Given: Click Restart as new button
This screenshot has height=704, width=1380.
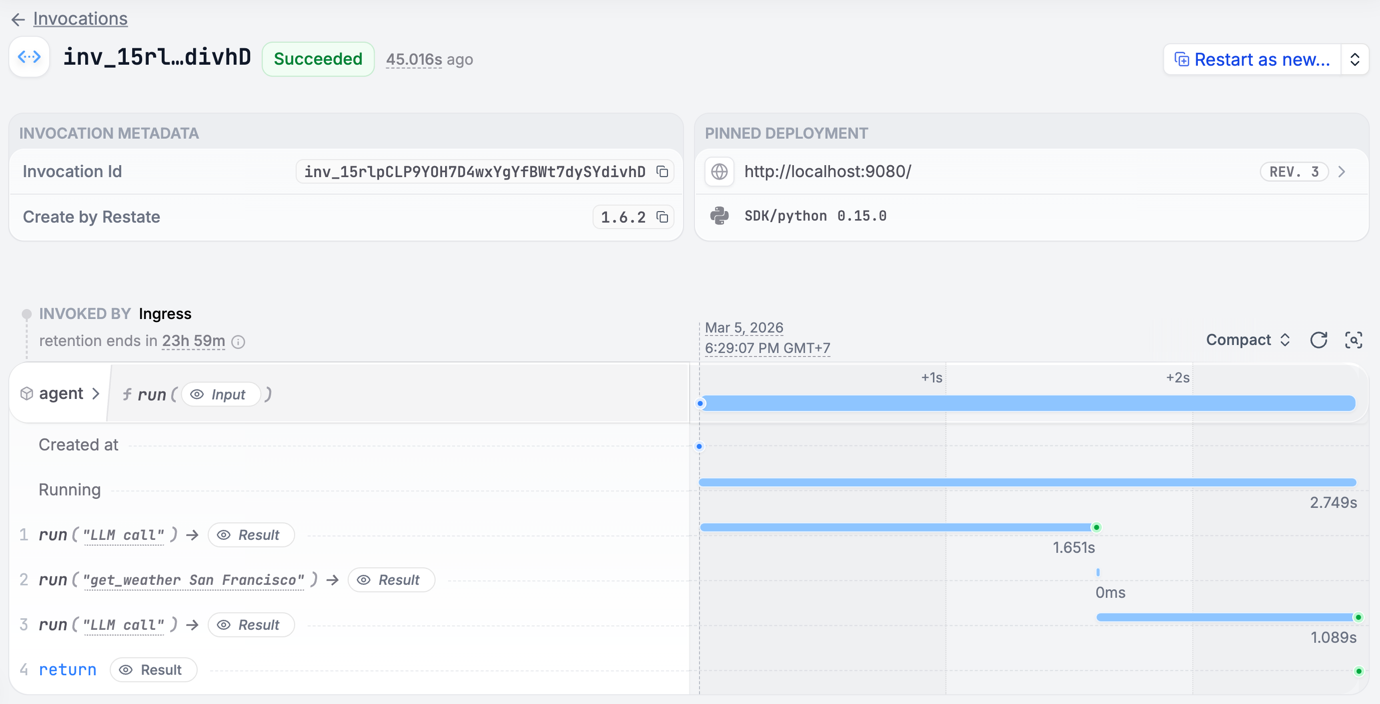Looking at the screenshot, I should pyautogui.click(x=1252, y=59).
